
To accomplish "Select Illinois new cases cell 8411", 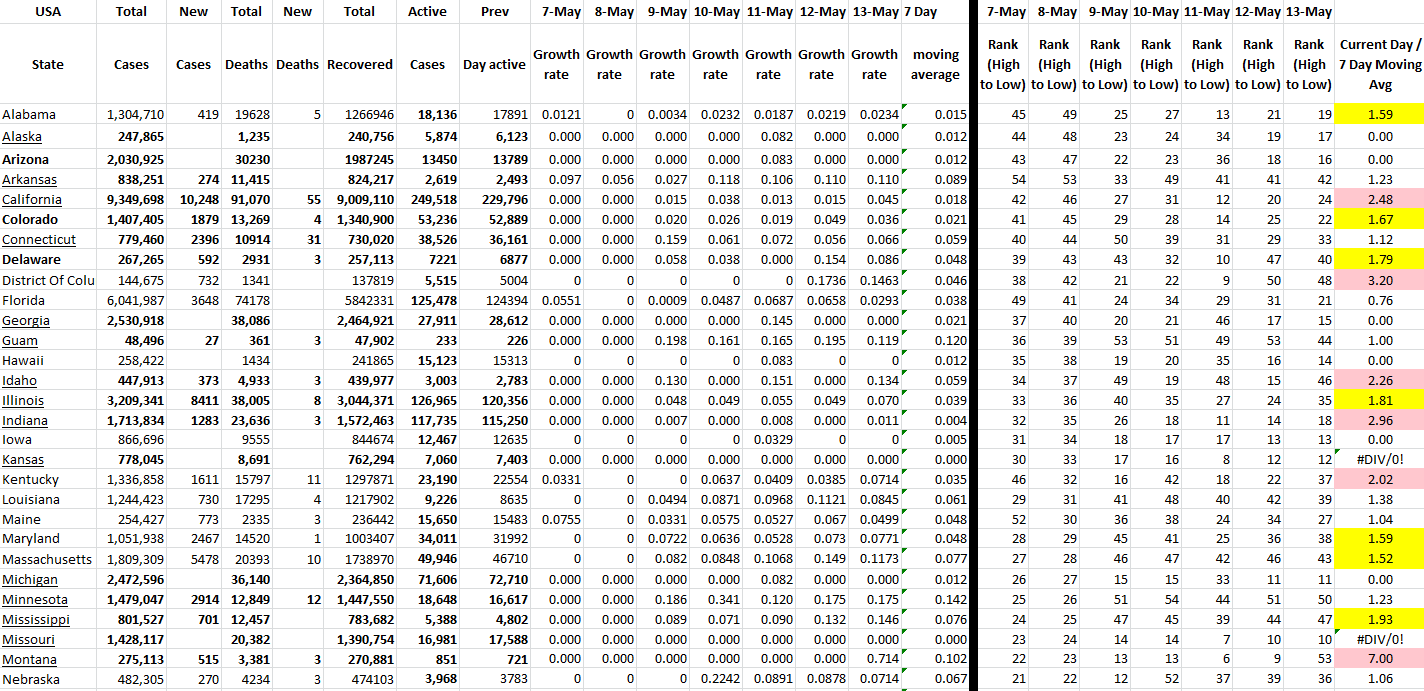I will point(193,401).
